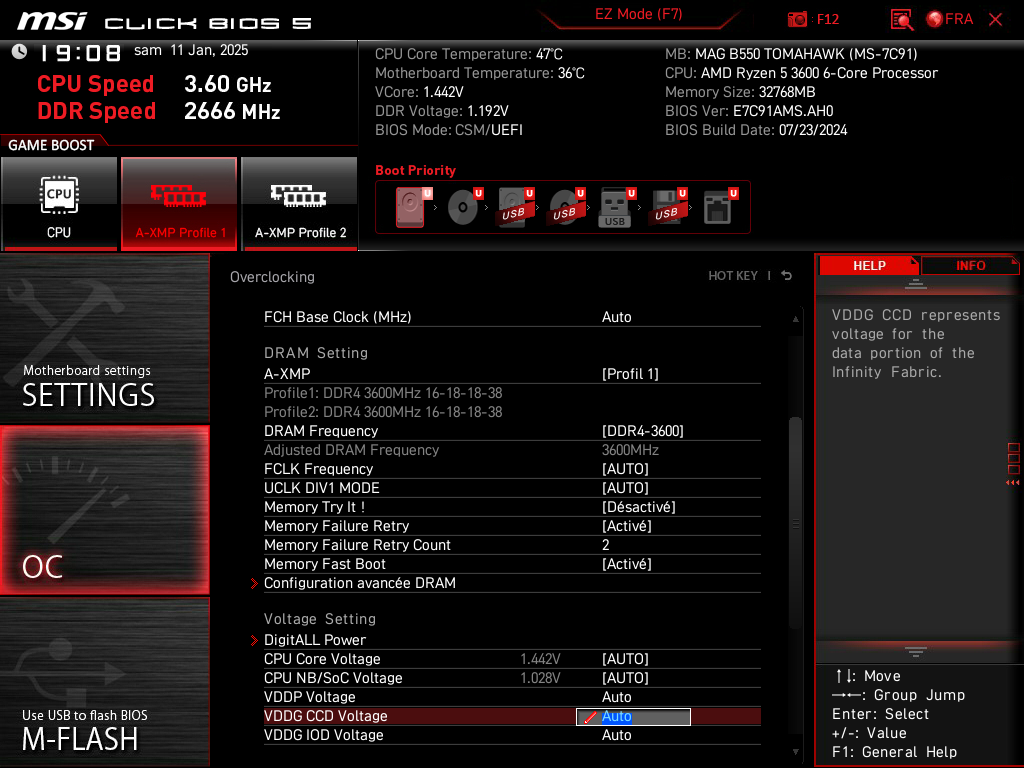Switch to the HELP tab
The height and width of the screenshot is (768, 1024).
(869, 266)
